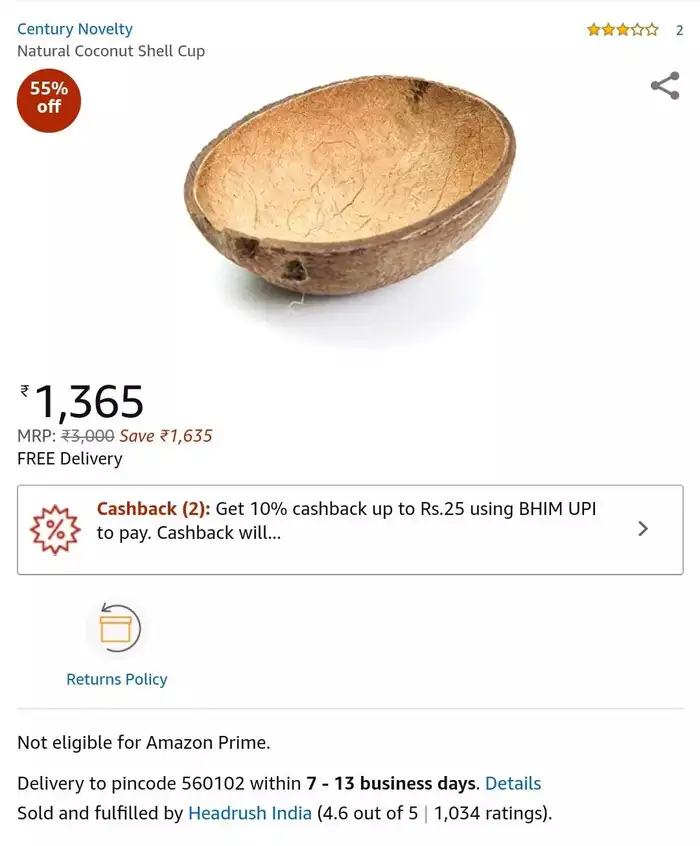Open the Century Novelty brand page
700x846 pixels.
74,28
